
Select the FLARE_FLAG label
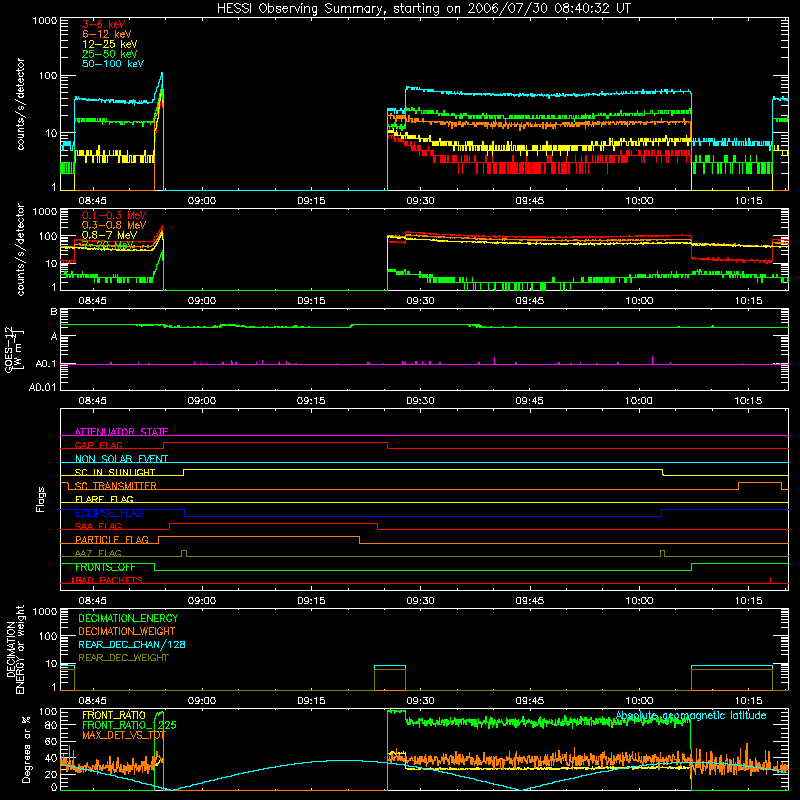(x=104, y=499)
